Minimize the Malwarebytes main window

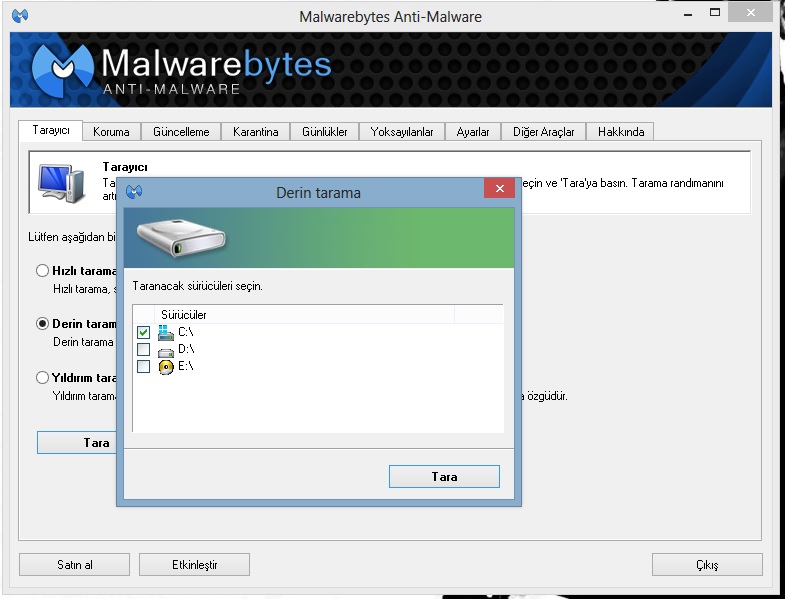(x=688, y=14)
